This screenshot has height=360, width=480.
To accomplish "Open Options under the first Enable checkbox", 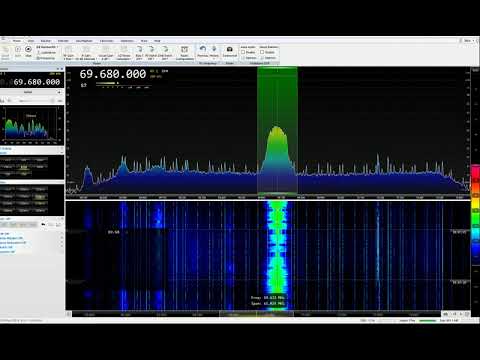I will point(249,58).
